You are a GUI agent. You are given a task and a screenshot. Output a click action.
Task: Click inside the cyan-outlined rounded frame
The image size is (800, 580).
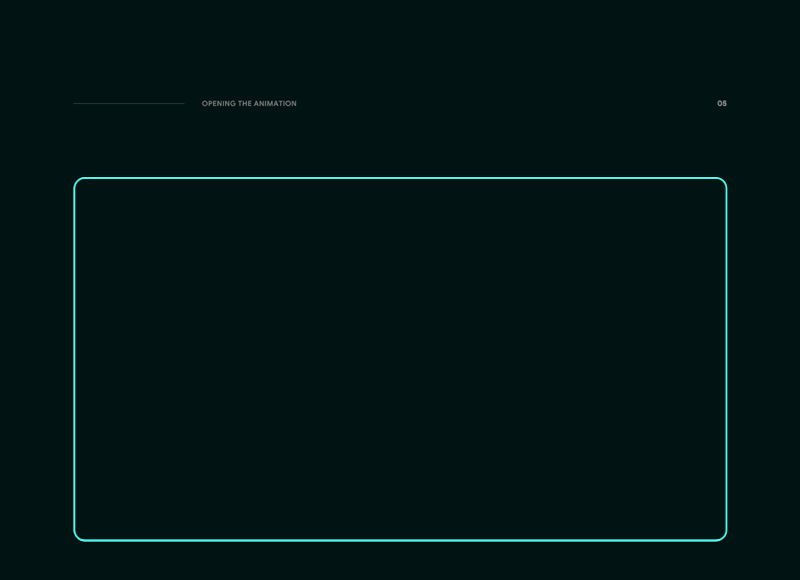click(x=400, y=359)
